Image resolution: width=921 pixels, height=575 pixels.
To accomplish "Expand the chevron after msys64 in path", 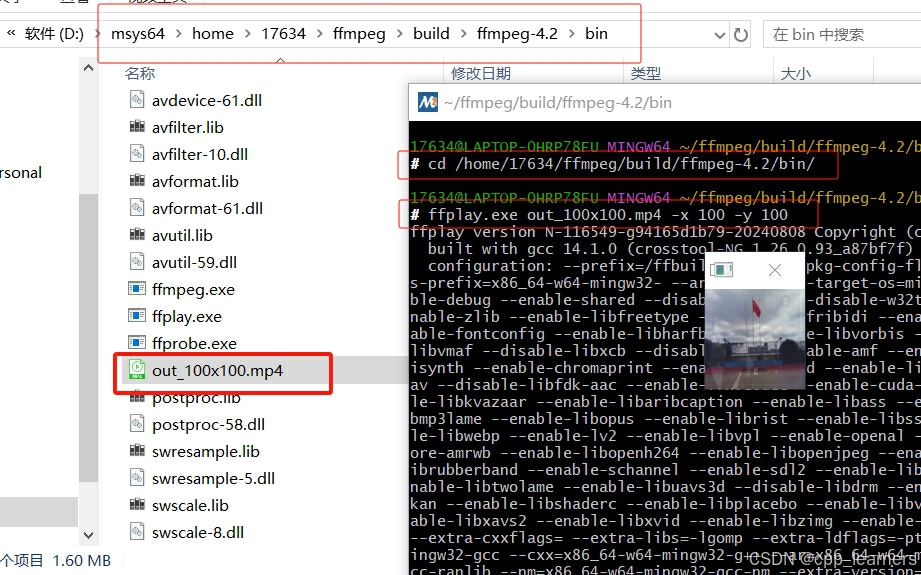I will pos(178,34).
